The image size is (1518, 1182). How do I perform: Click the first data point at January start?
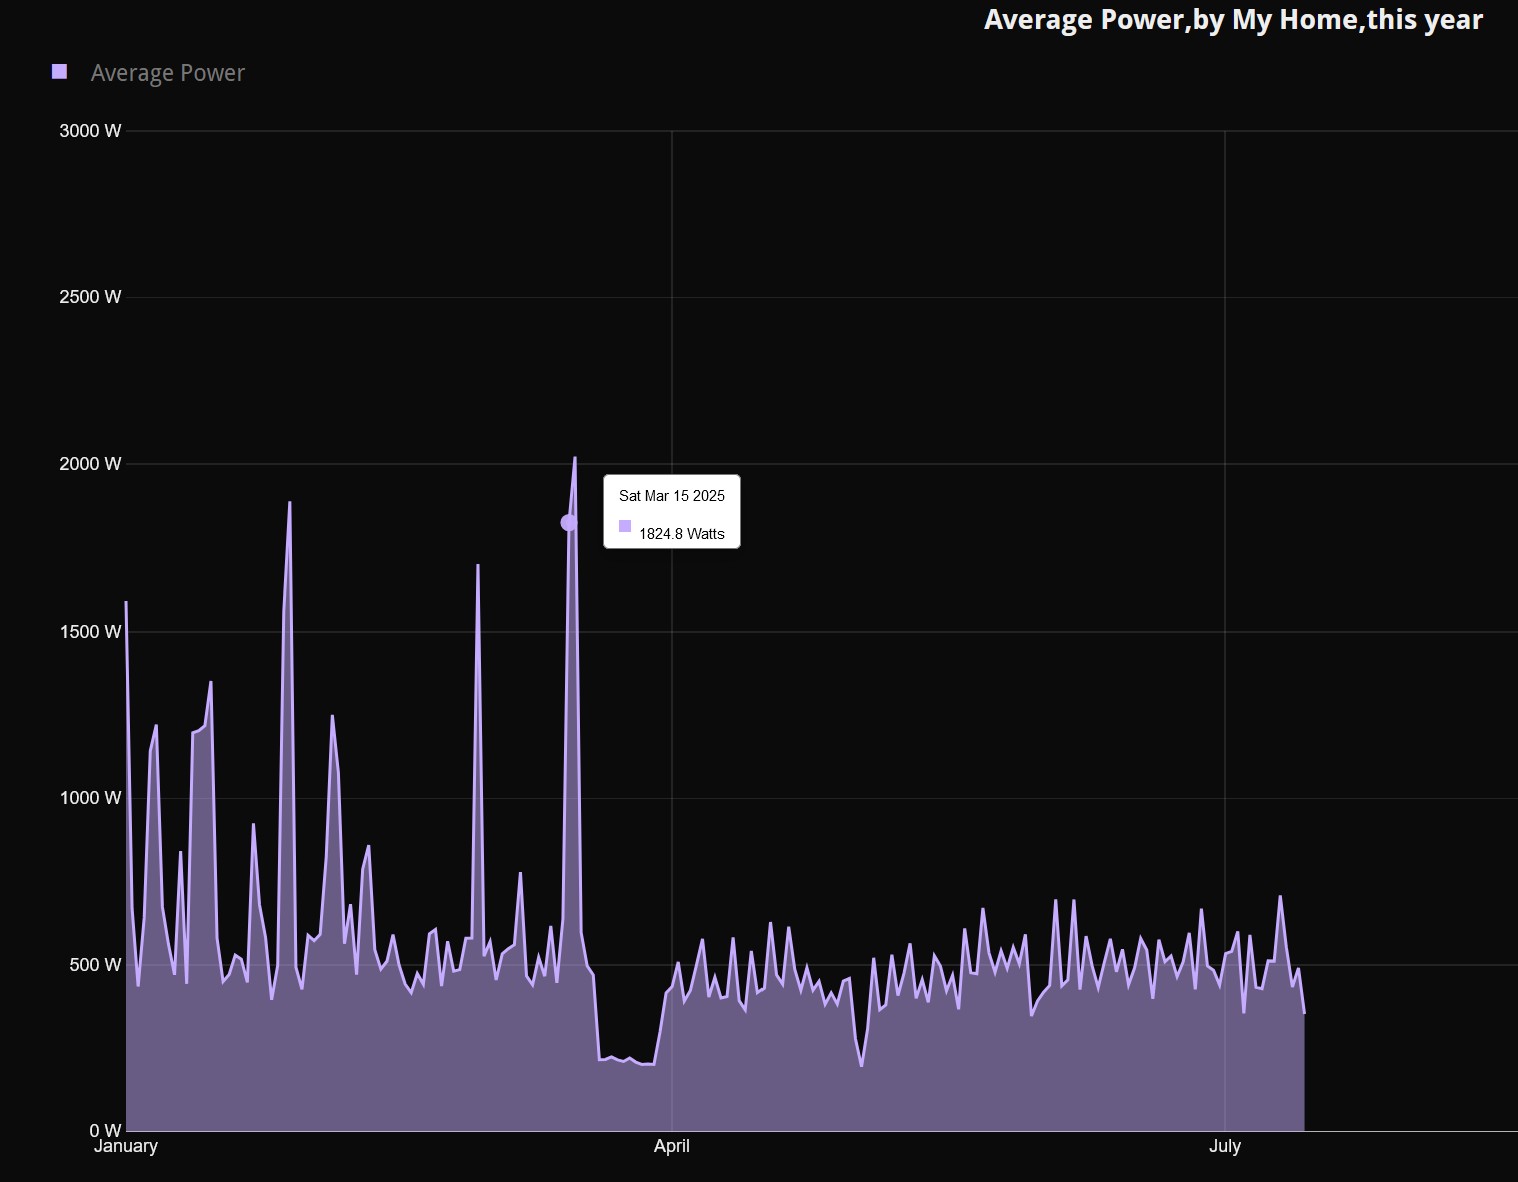(126, 602)
